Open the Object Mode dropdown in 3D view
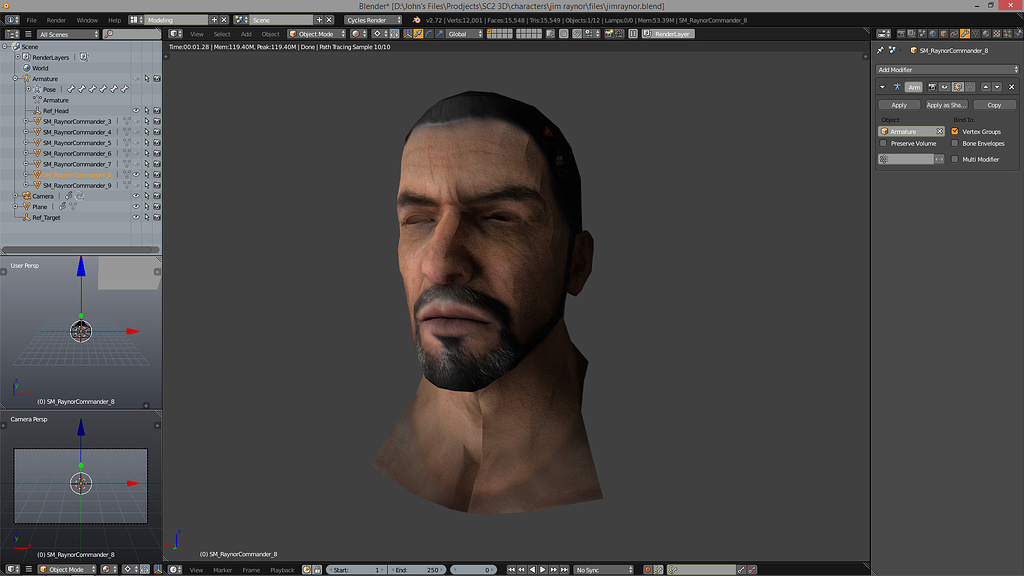This screenshot has width=1024, height=576. 317,34
